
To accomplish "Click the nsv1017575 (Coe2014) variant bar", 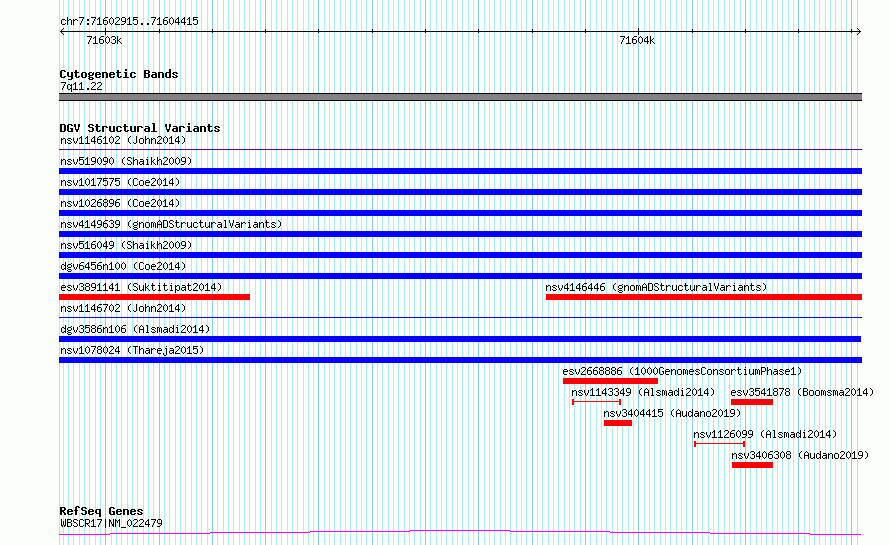I will click(460, 192).
